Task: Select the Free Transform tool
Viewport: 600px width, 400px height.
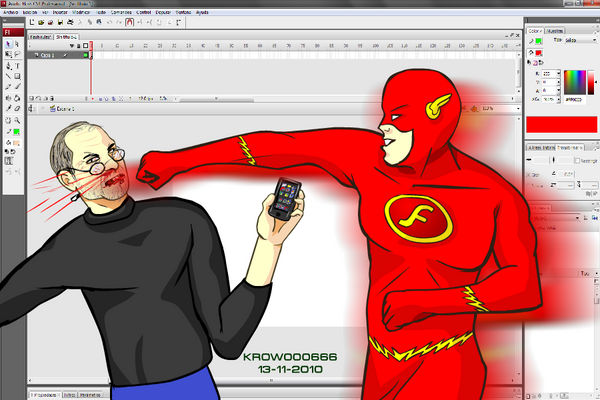Action: (x=8, y=55)
